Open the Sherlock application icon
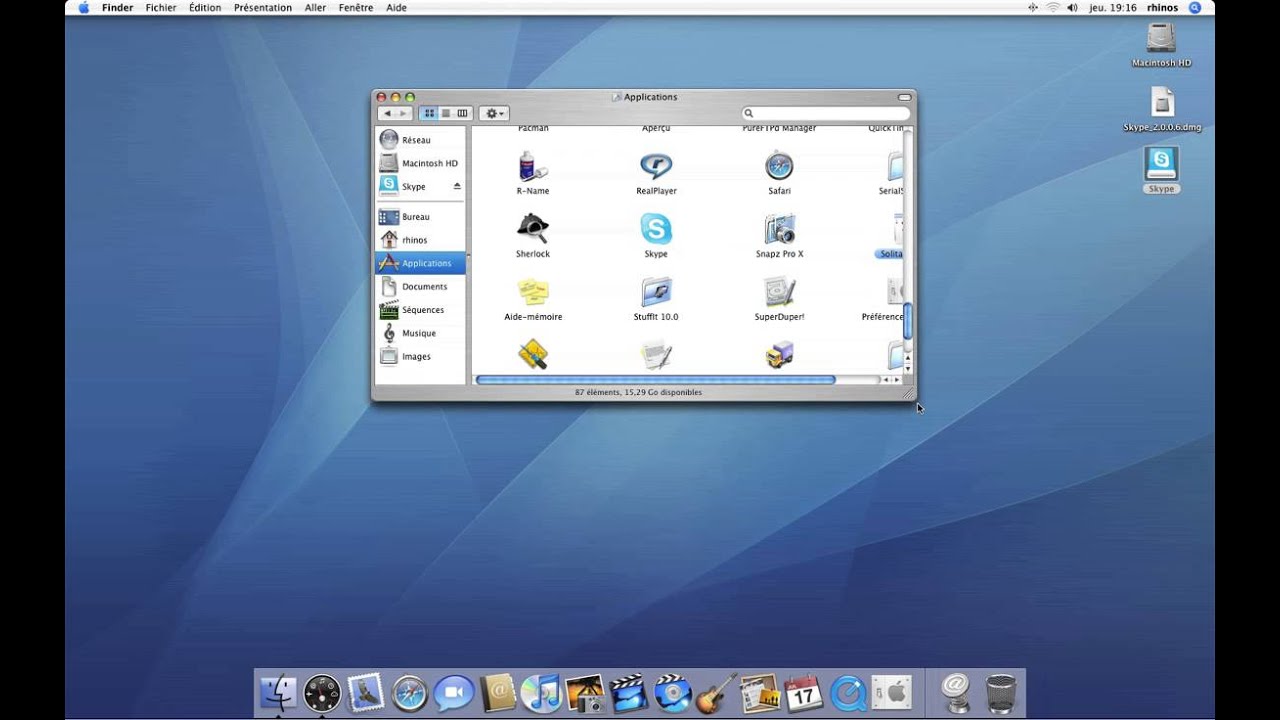Screen dimensions: 1280x720 [x=533, y=229]
